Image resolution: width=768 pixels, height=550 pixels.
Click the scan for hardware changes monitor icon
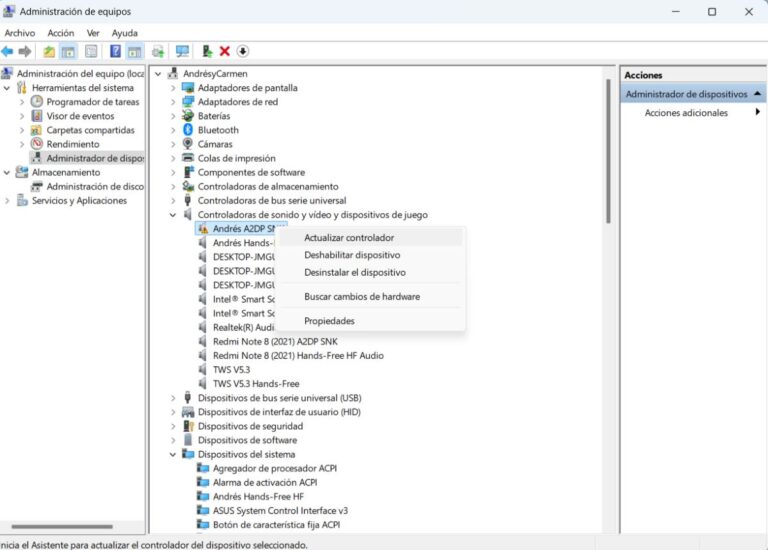(182, 51)
